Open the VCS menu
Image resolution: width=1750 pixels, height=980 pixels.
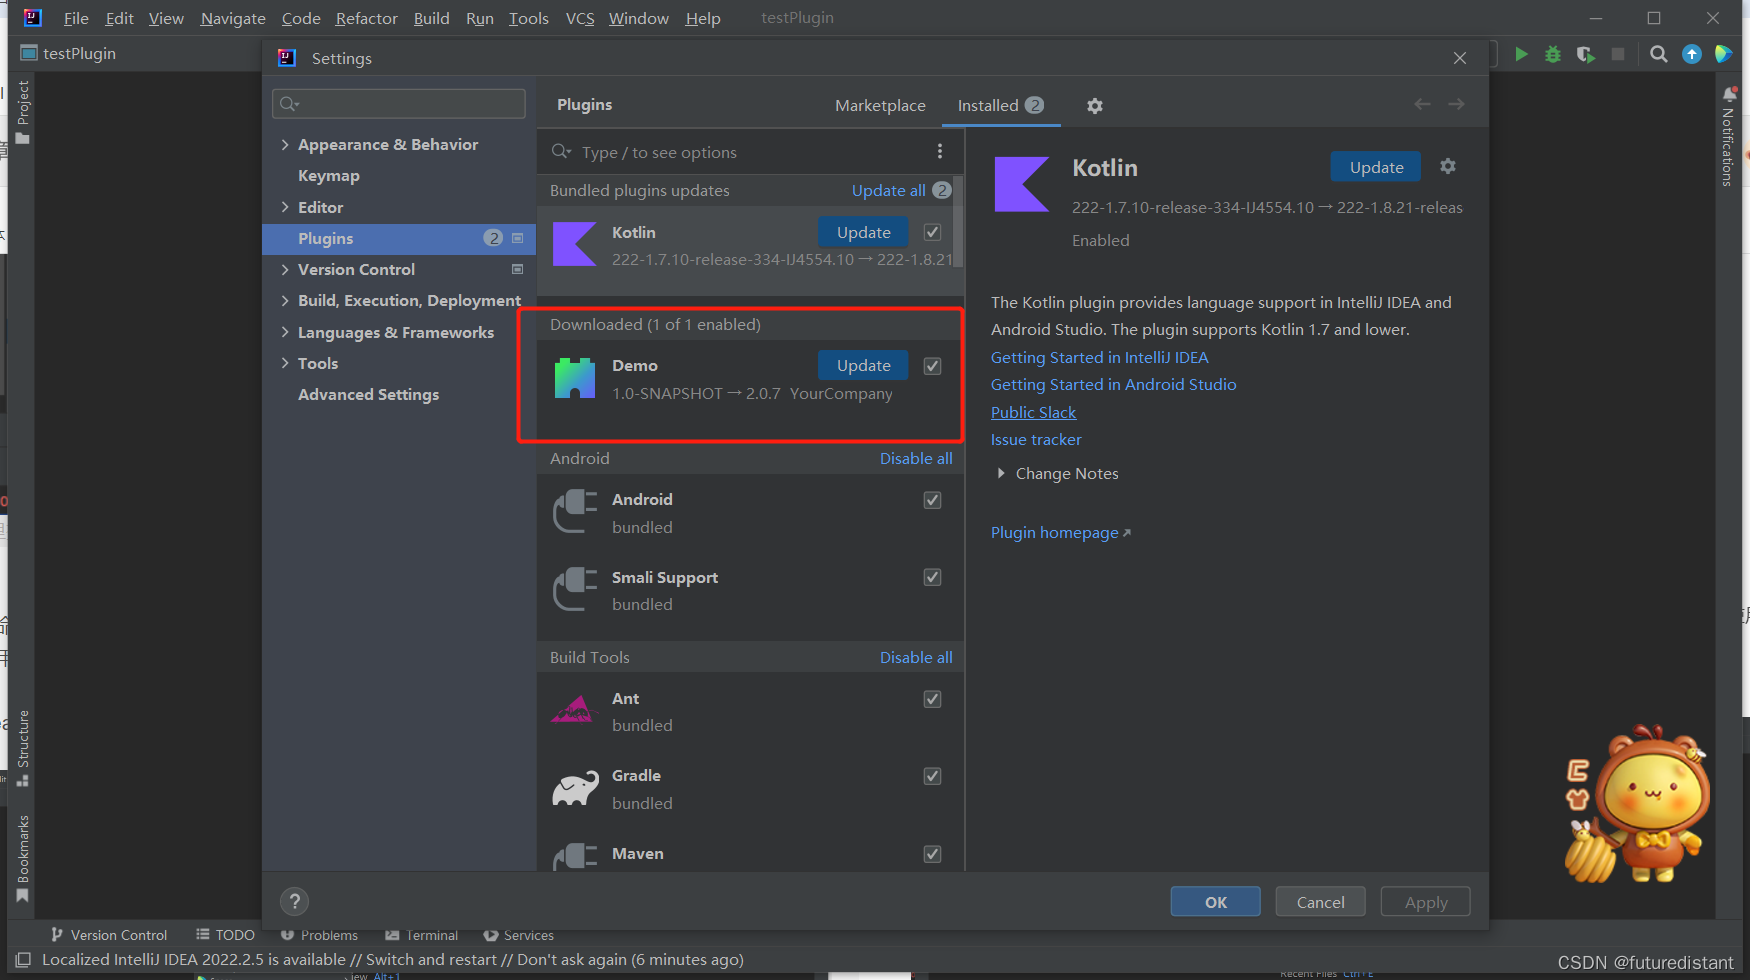(x=580, y=18)
